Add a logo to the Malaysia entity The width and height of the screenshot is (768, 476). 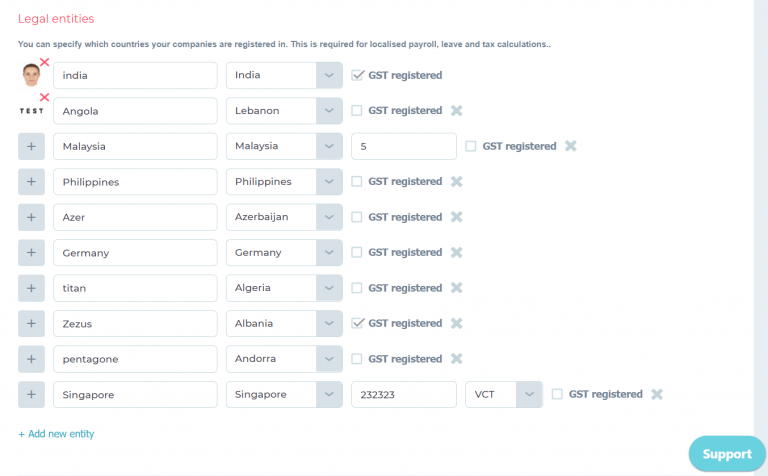tap(31, 146)
